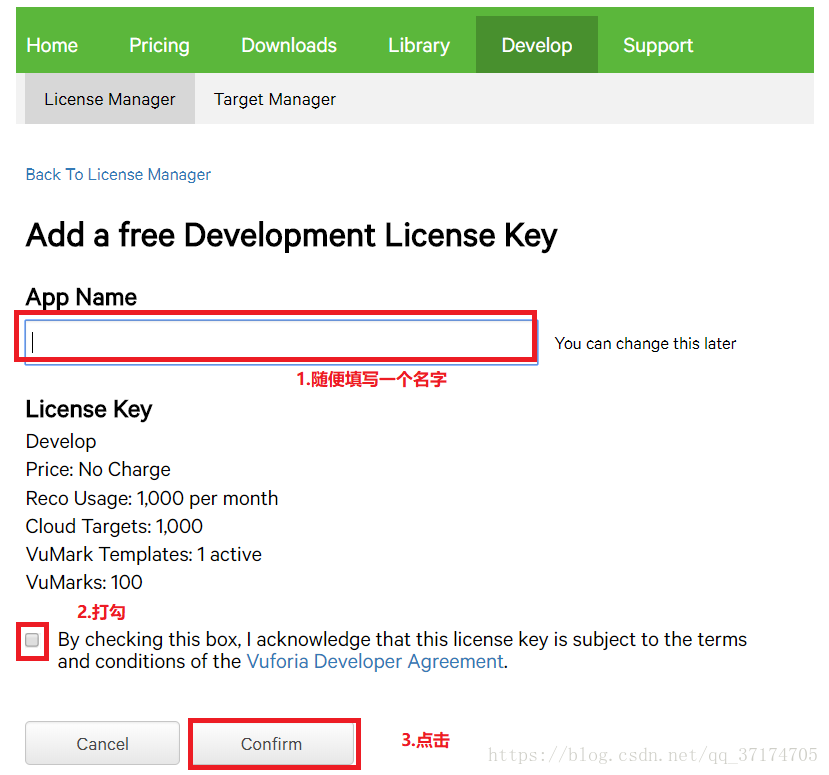
Task: Select Library in the navigation bar
Action: pyautogui.click(x=419, y=45)
